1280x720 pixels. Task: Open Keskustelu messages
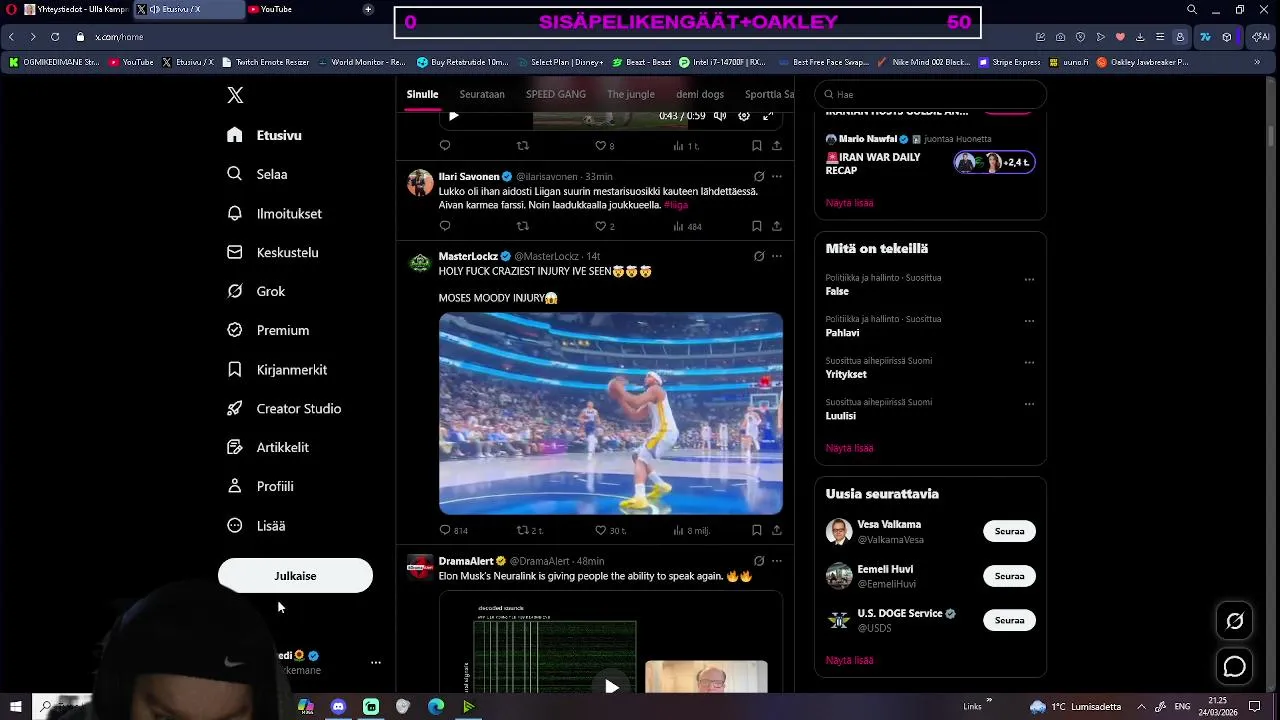click(273, 252)
